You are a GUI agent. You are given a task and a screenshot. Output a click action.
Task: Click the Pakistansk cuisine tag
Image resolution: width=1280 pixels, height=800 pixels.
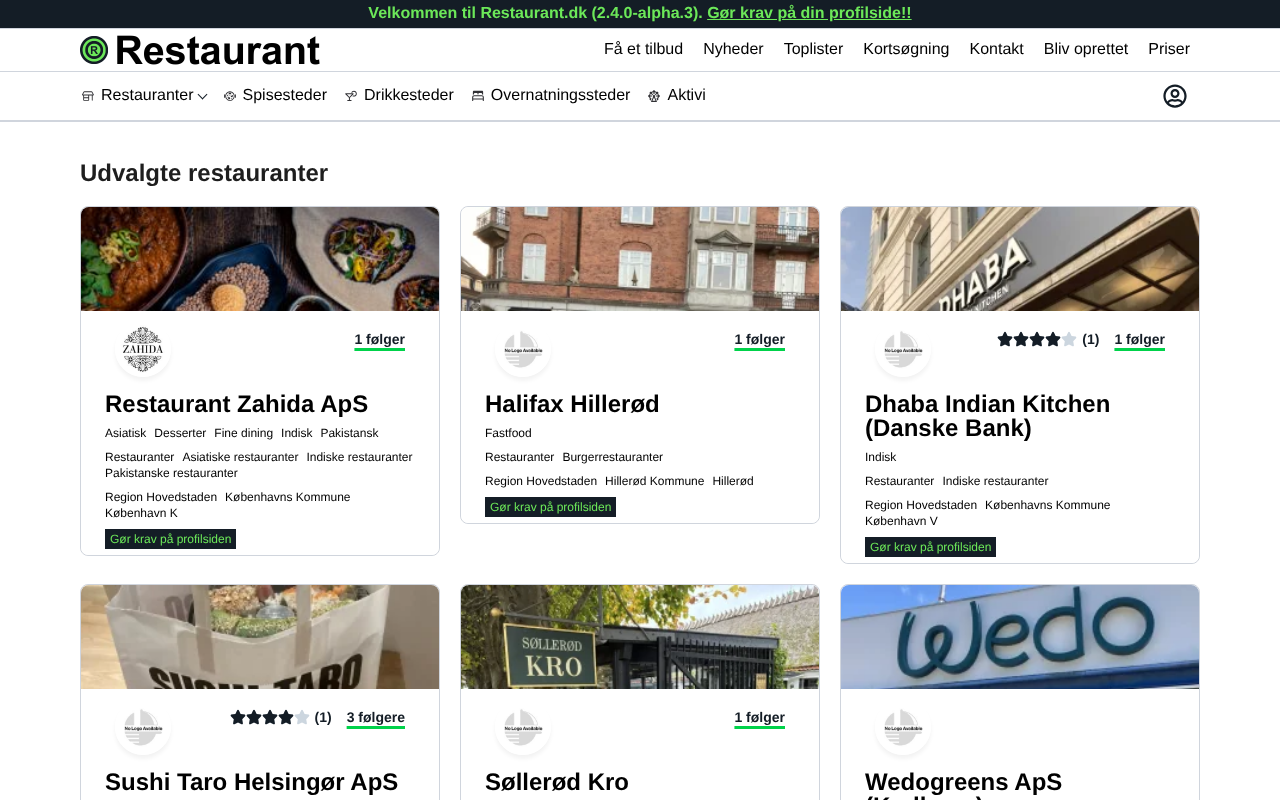[350, 433]
